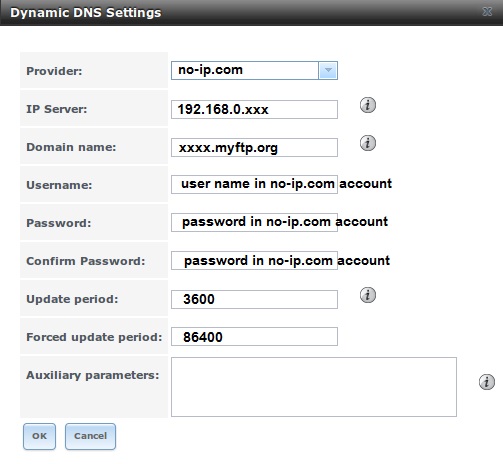This screenshot has height=464, width=503.
Task: Select the Update period field showing 3600
Action: (x=254, y=299)
